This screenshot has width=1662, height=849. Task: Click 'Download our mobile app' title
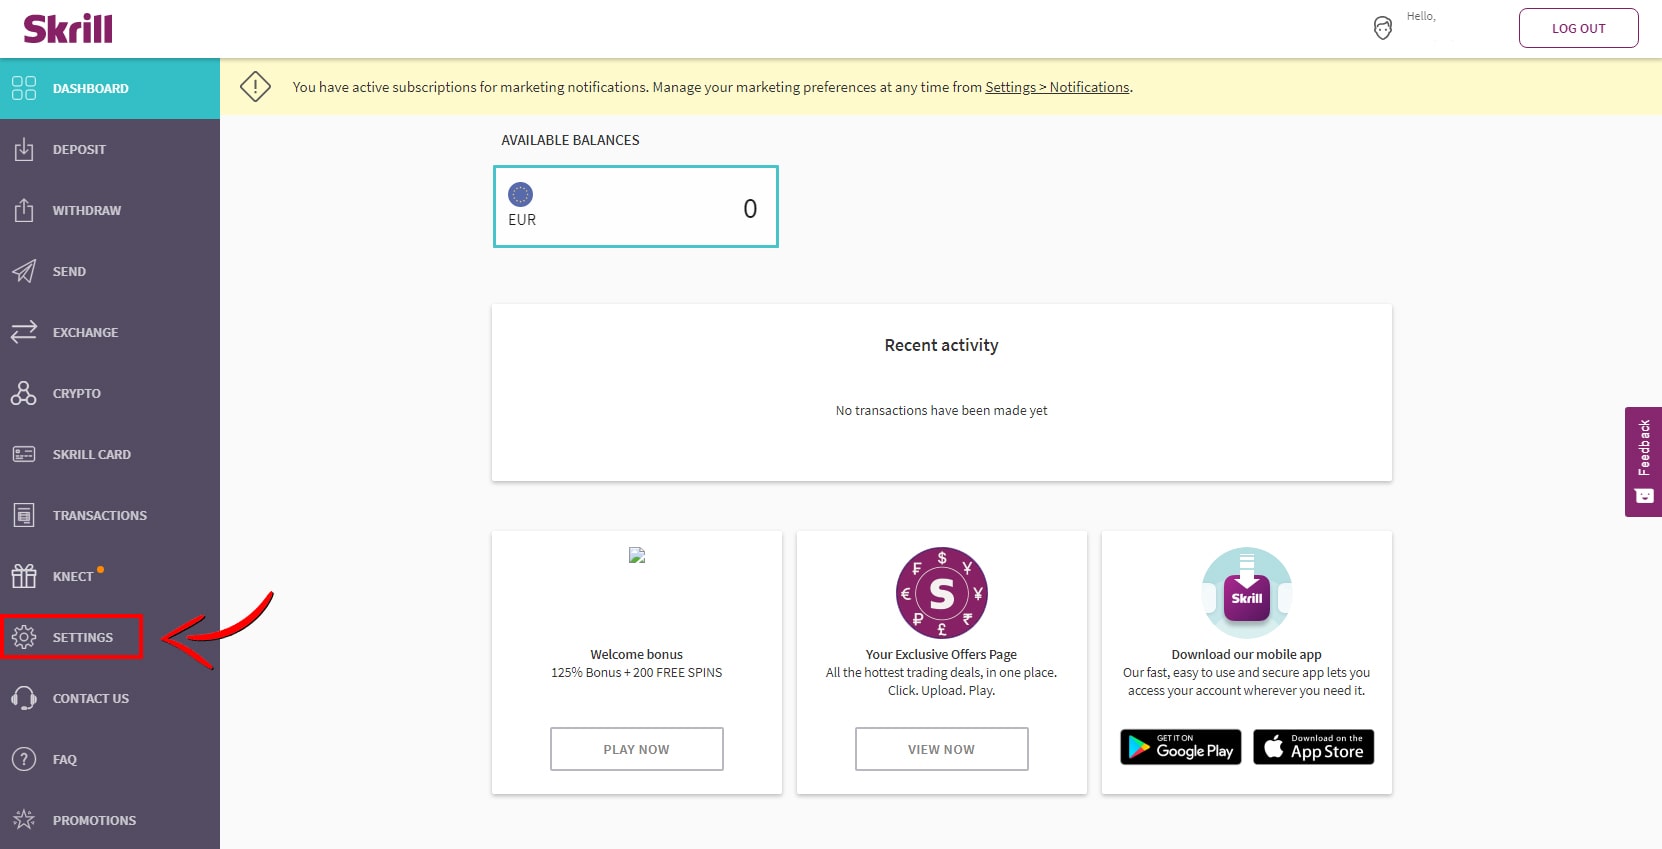point(1247,654)
